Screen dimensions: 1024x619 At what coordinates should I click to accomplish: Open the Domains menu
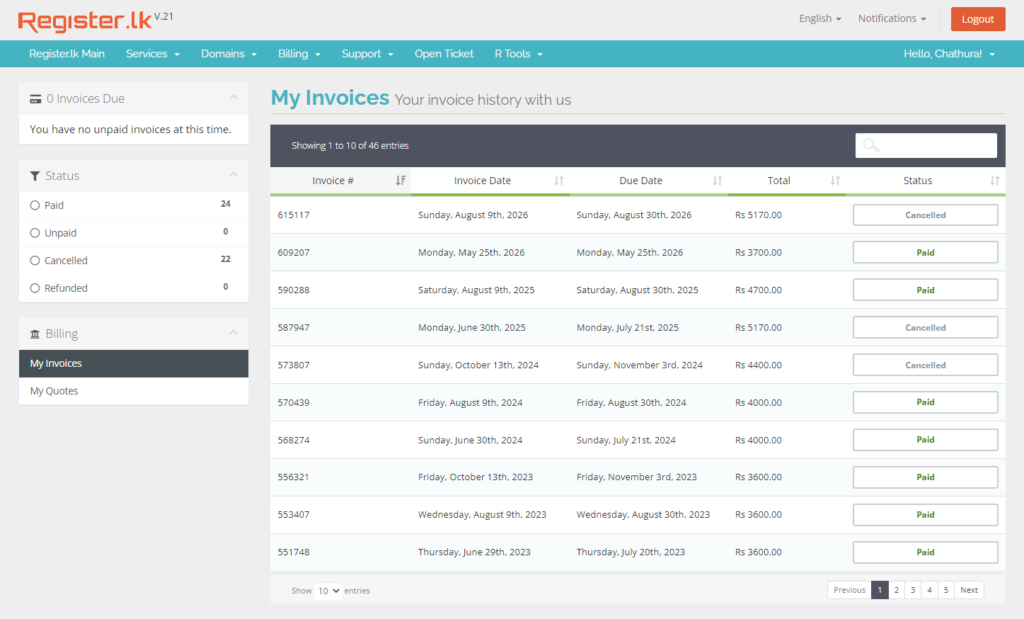(x=229, y=54)
